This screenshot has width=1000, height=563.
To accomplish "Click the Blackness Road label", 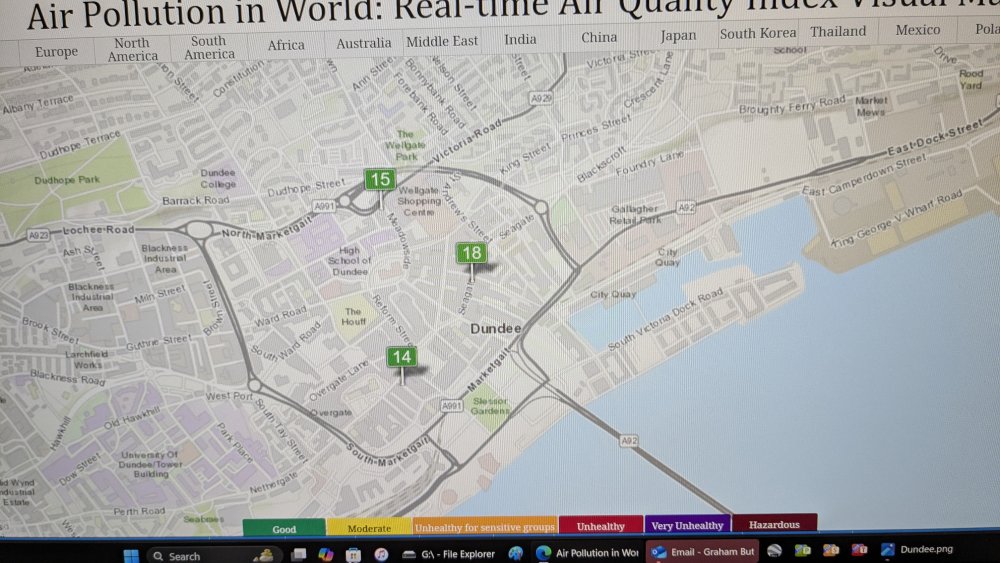I will 68,377.
